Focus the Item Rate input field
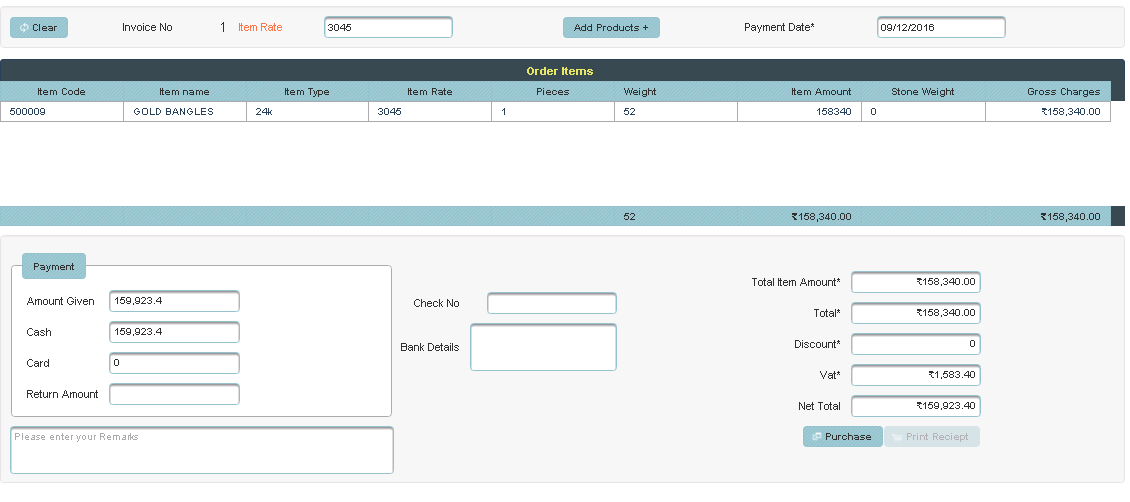This screenshot has width=1130, height=502. pyautogui.click(x=388, y=28)
